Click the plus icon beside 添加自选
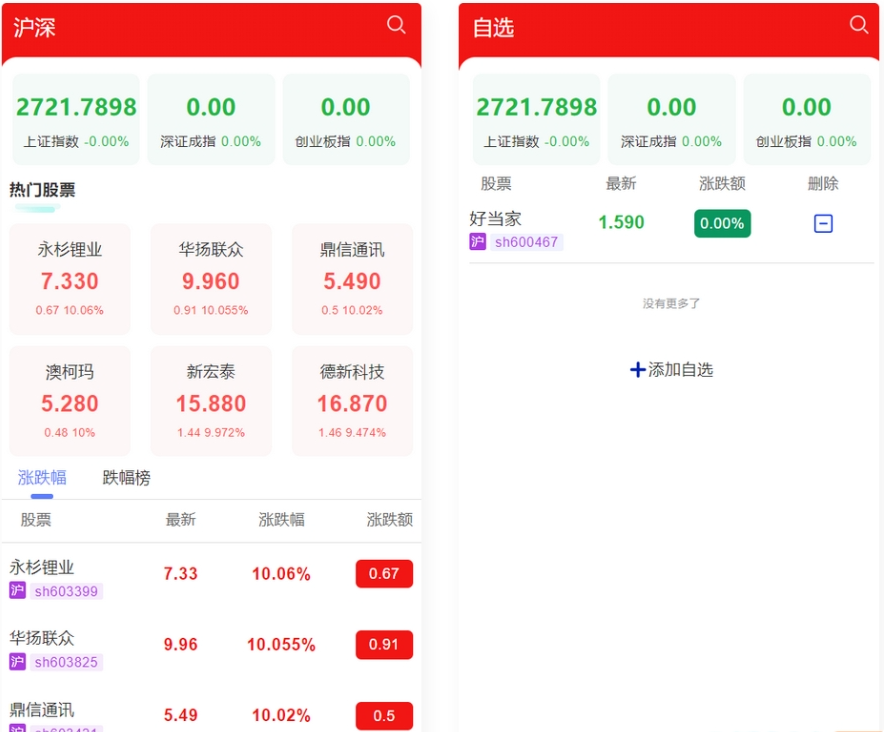 (637, 369)
